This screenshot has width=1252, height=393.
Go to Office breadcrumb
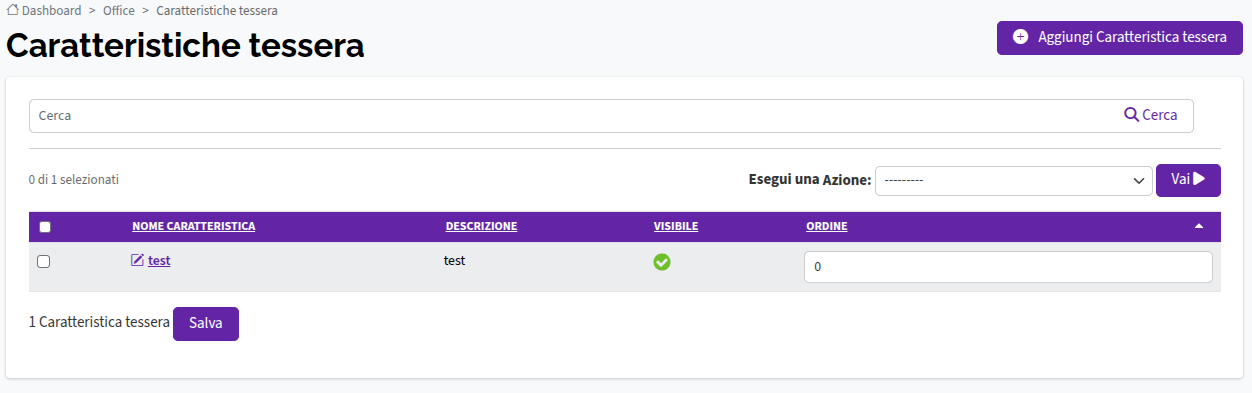coord(119,11)
